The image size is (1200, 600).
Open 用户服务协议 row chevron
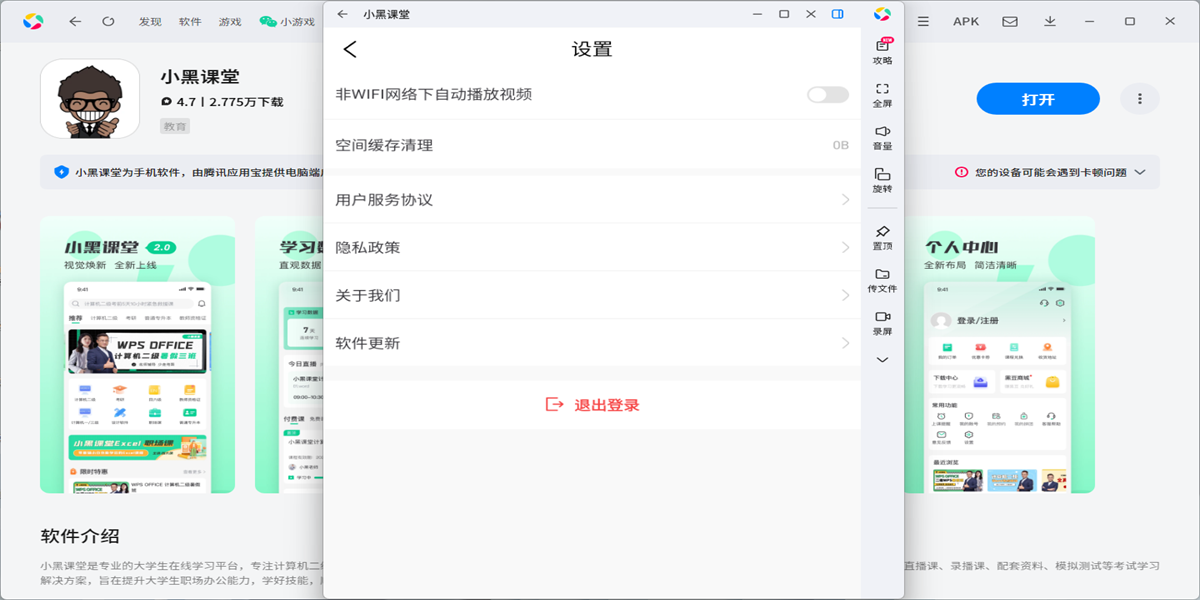click(846, 200)
